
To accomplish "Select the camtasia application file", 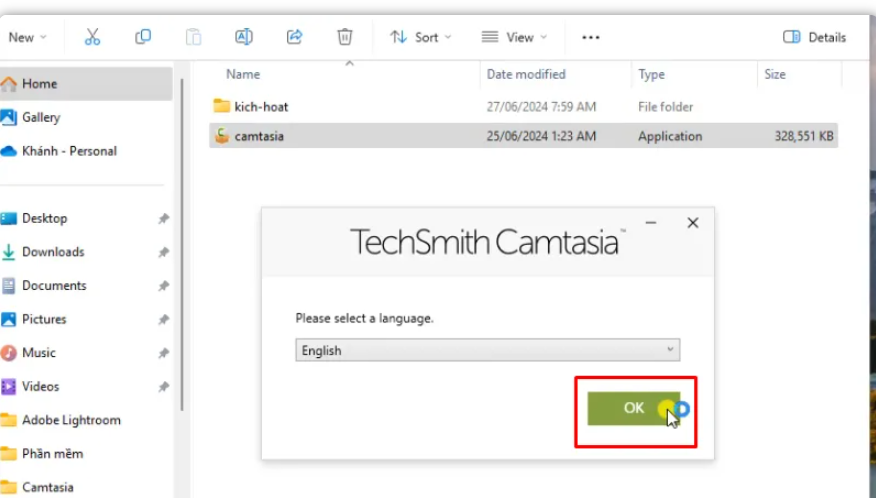I will click(x=259, y=136).
